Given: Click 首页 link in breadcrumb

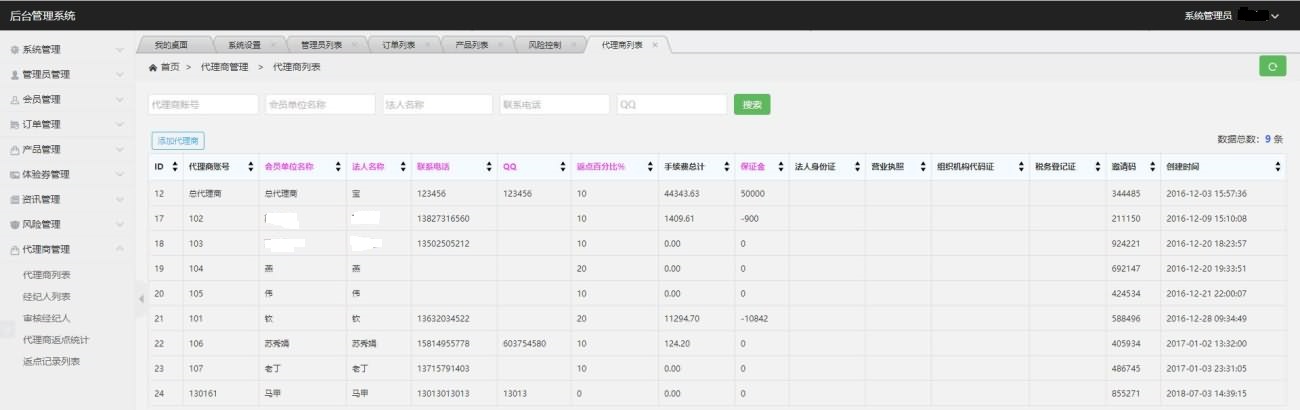Looking at the screenshot, I should pyautogui.click(x=170, y=67).
